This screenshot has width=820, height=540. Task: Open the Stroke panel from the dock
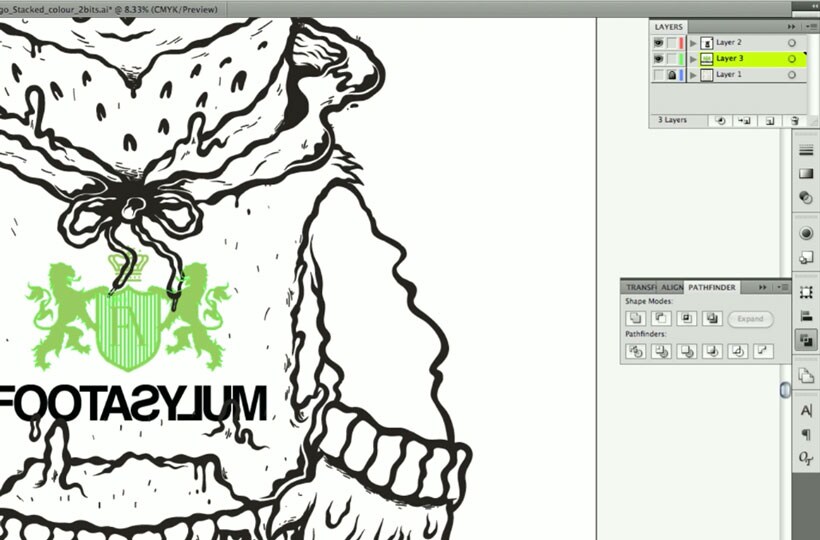806,151
